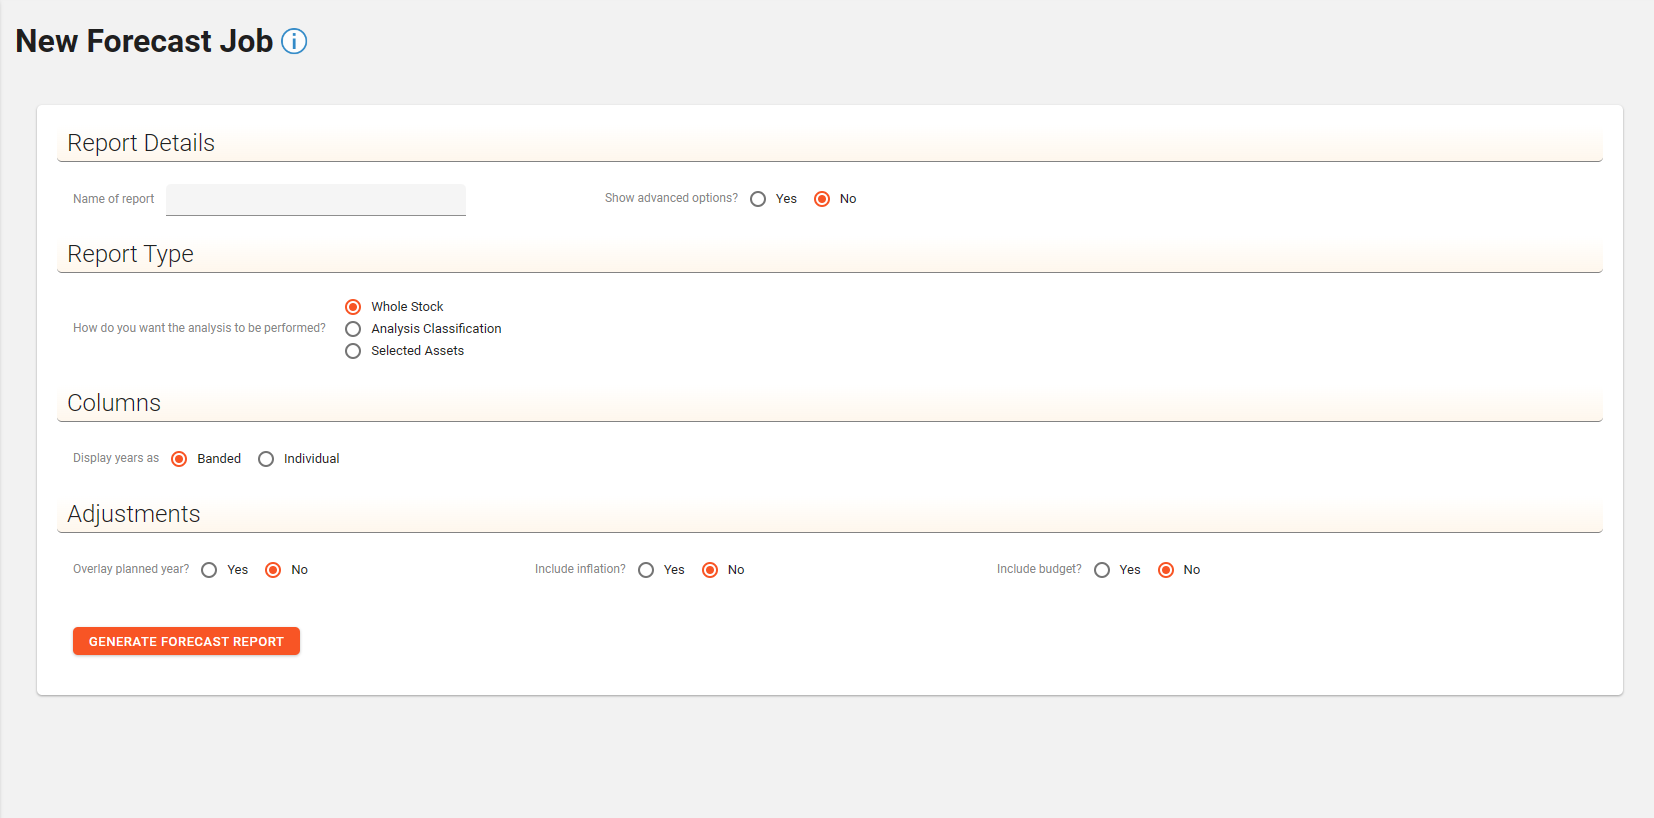Click the Name of report input field
Image resolution: width=1654 pixels, height=818 pixels.
[316, 199]
